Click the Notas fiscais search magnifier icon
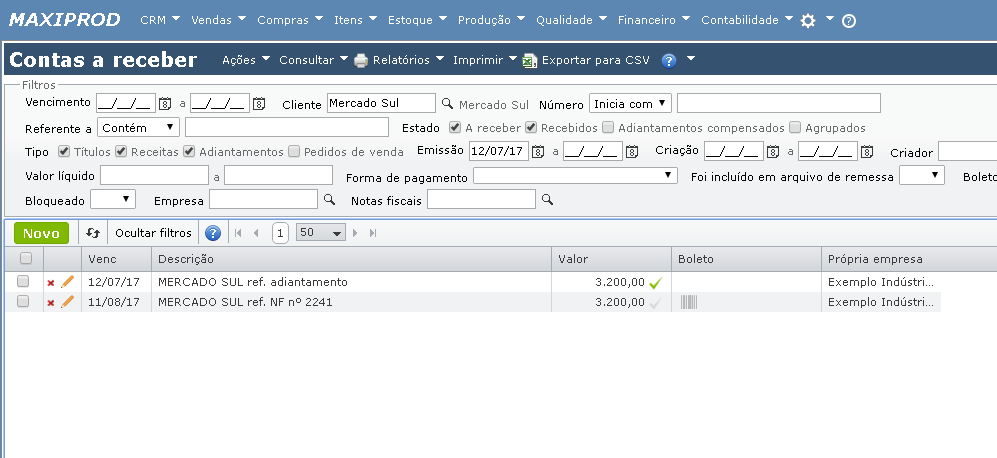997x458 pixels. (547, 200)
